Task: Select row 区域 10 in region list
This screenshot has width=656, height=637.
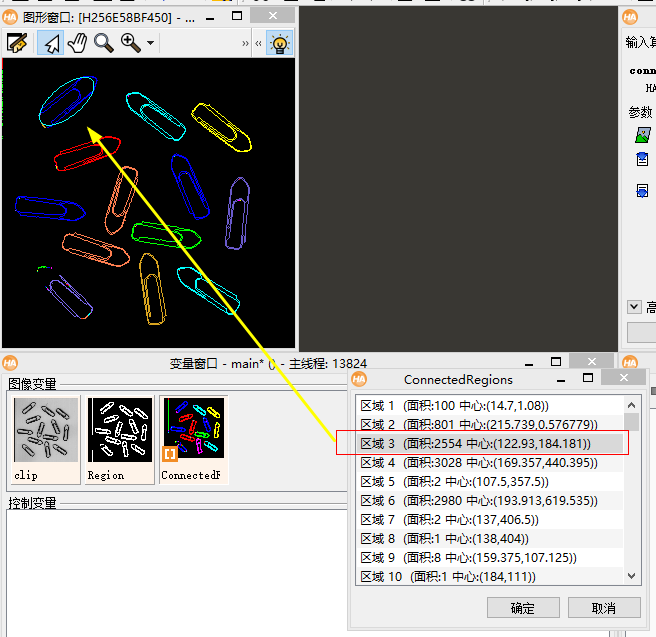Action: (489, 576)
